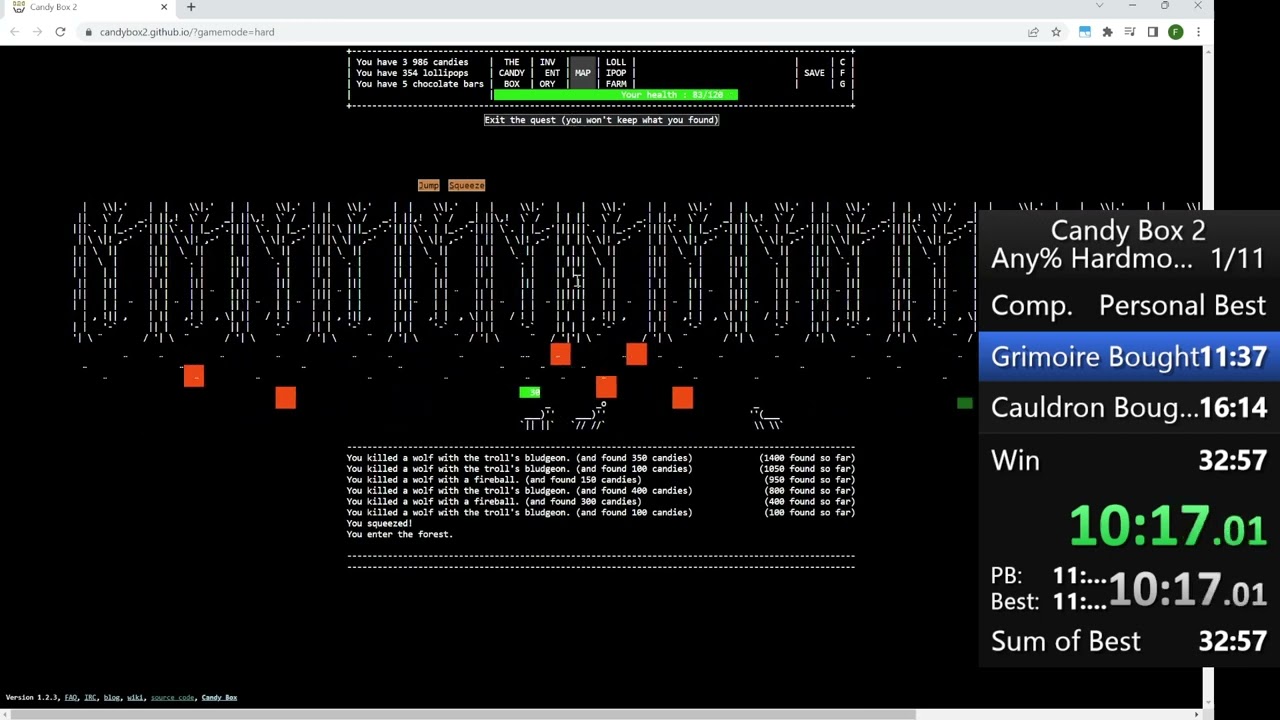Image resolution: width=1280 pixels, height=720 pixels.
Task: View site information lock icon
Action: tap(89, 32)
